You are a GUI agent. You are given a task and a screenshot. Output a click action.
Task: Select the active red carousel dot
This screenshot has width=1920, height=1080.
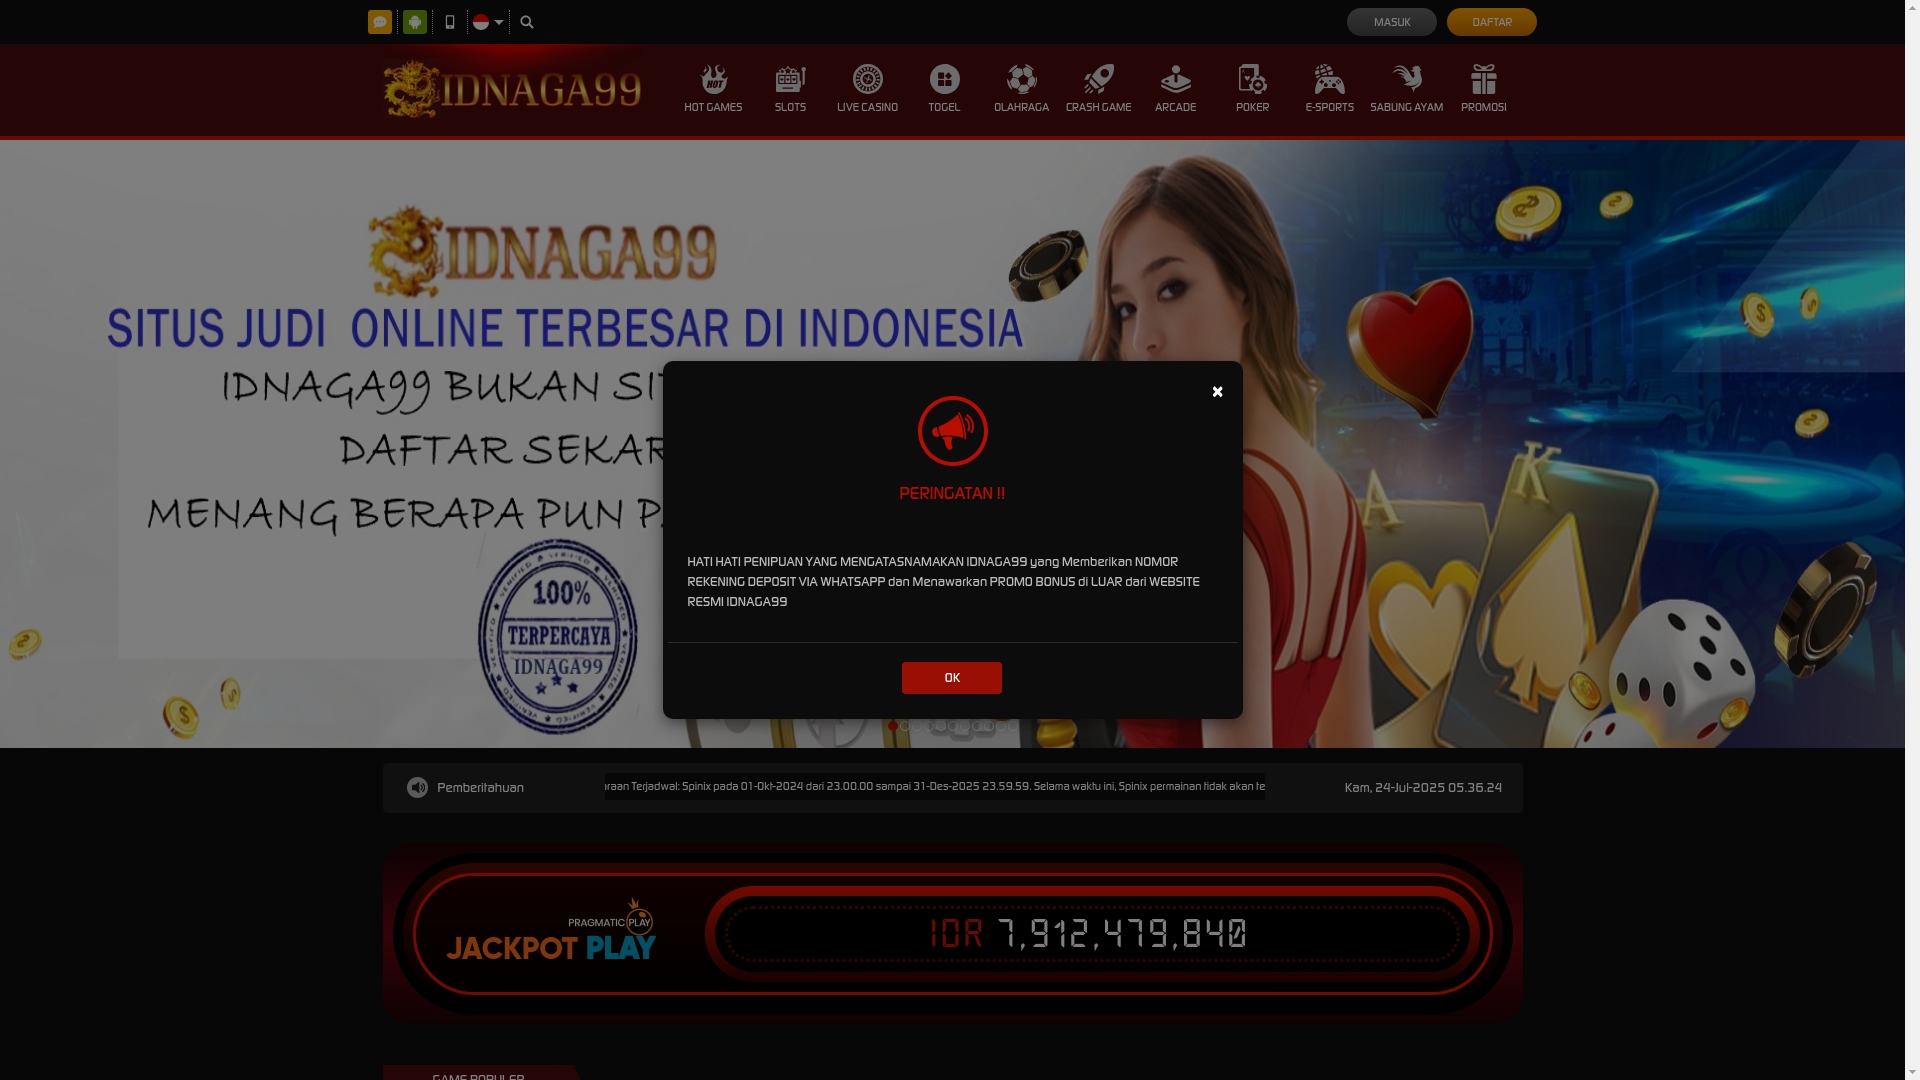pos(893,726)
